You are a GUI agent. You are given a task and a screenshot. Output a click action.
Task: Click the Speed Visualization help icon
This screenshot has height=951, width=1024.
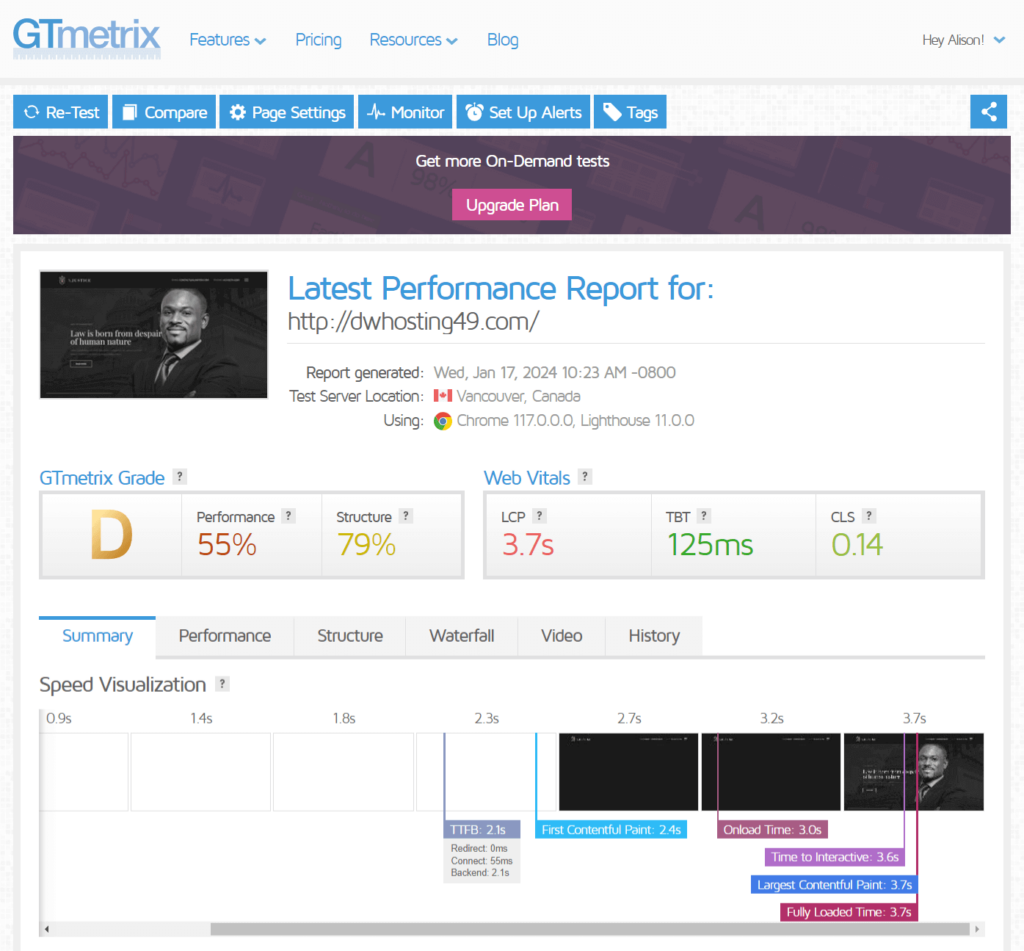(x=222, y=684)
